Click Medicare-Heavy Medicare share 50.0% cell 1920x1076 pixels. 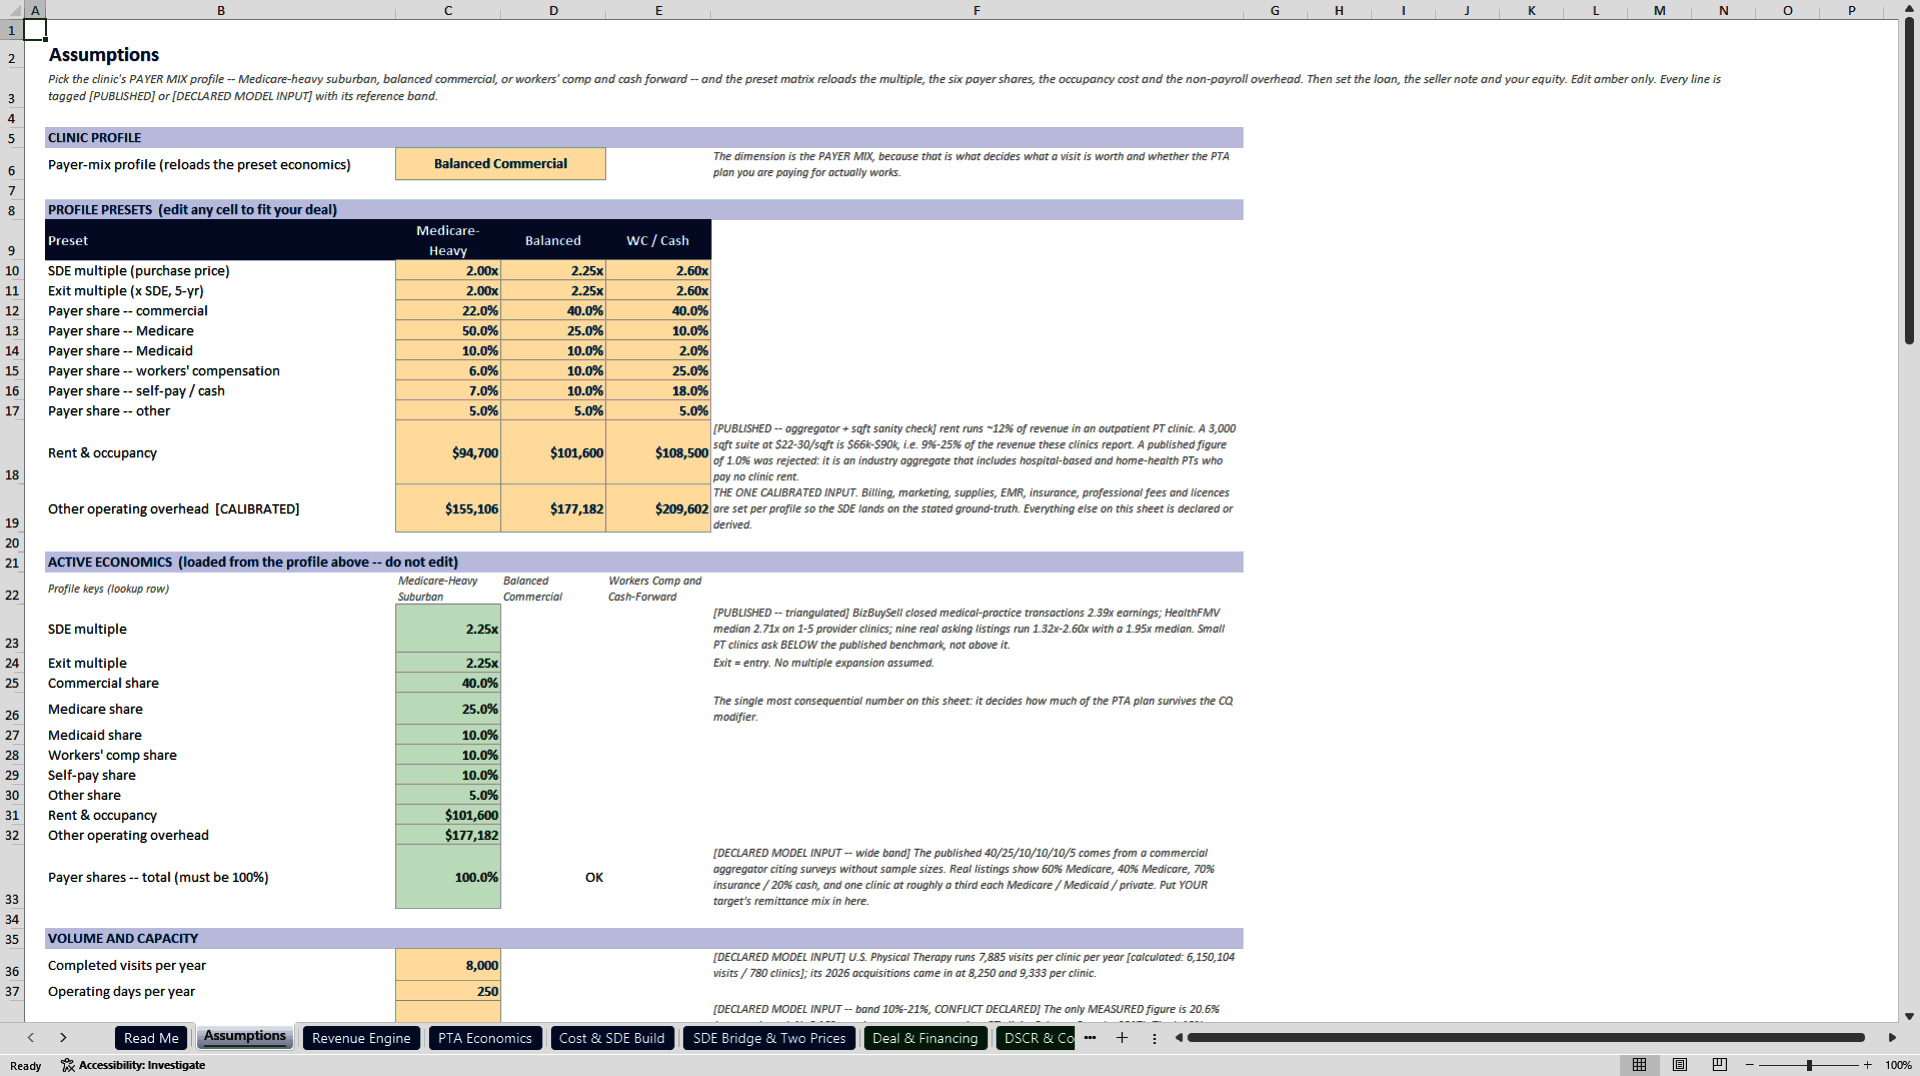click(x=448, y=331)
